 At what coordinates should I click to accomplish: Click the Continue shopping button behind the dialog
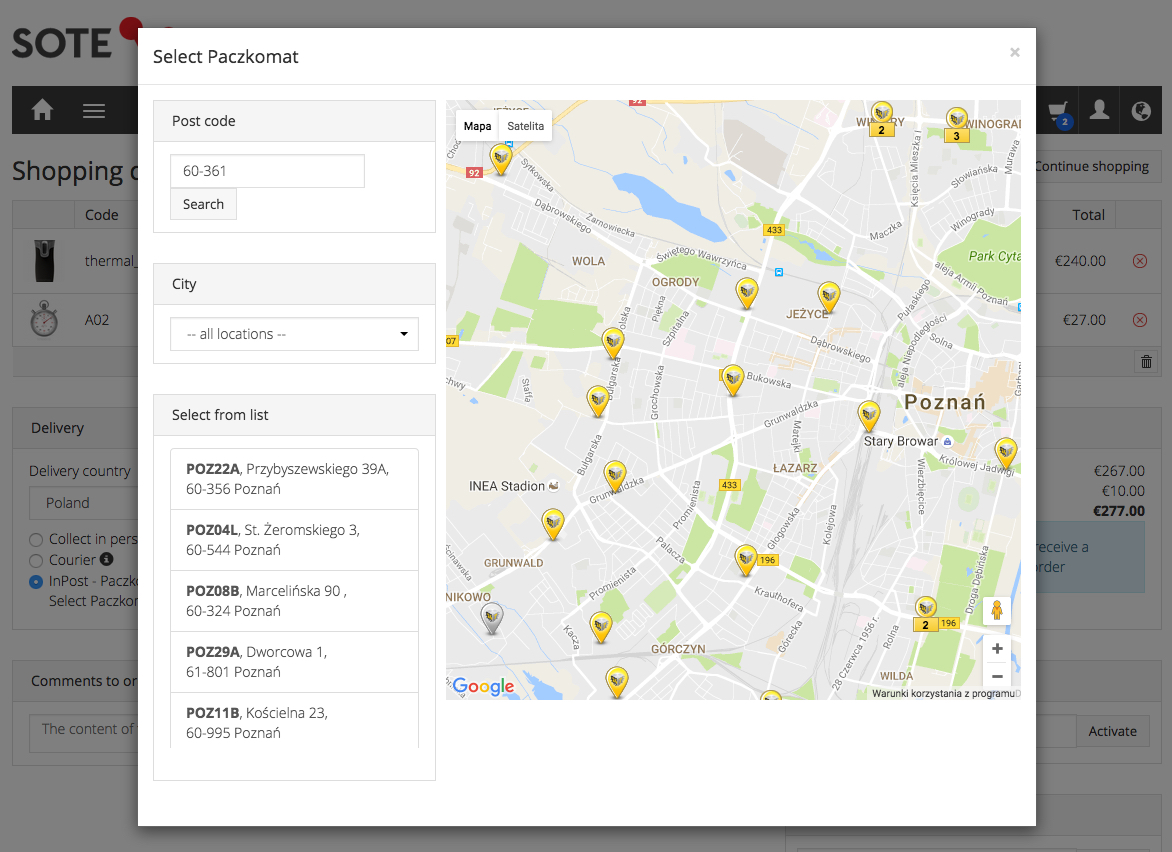[x=1098, y=166]
